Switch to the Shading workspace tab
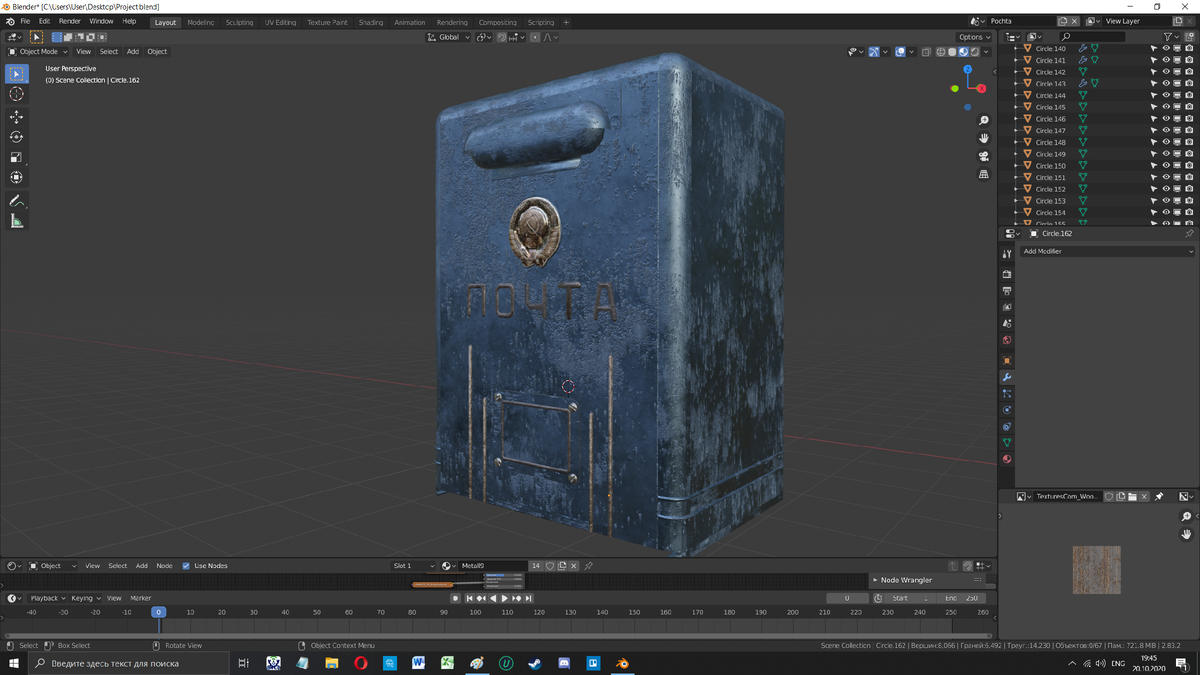The width and height of the screenshot is (1200, 675). [370, 22]
